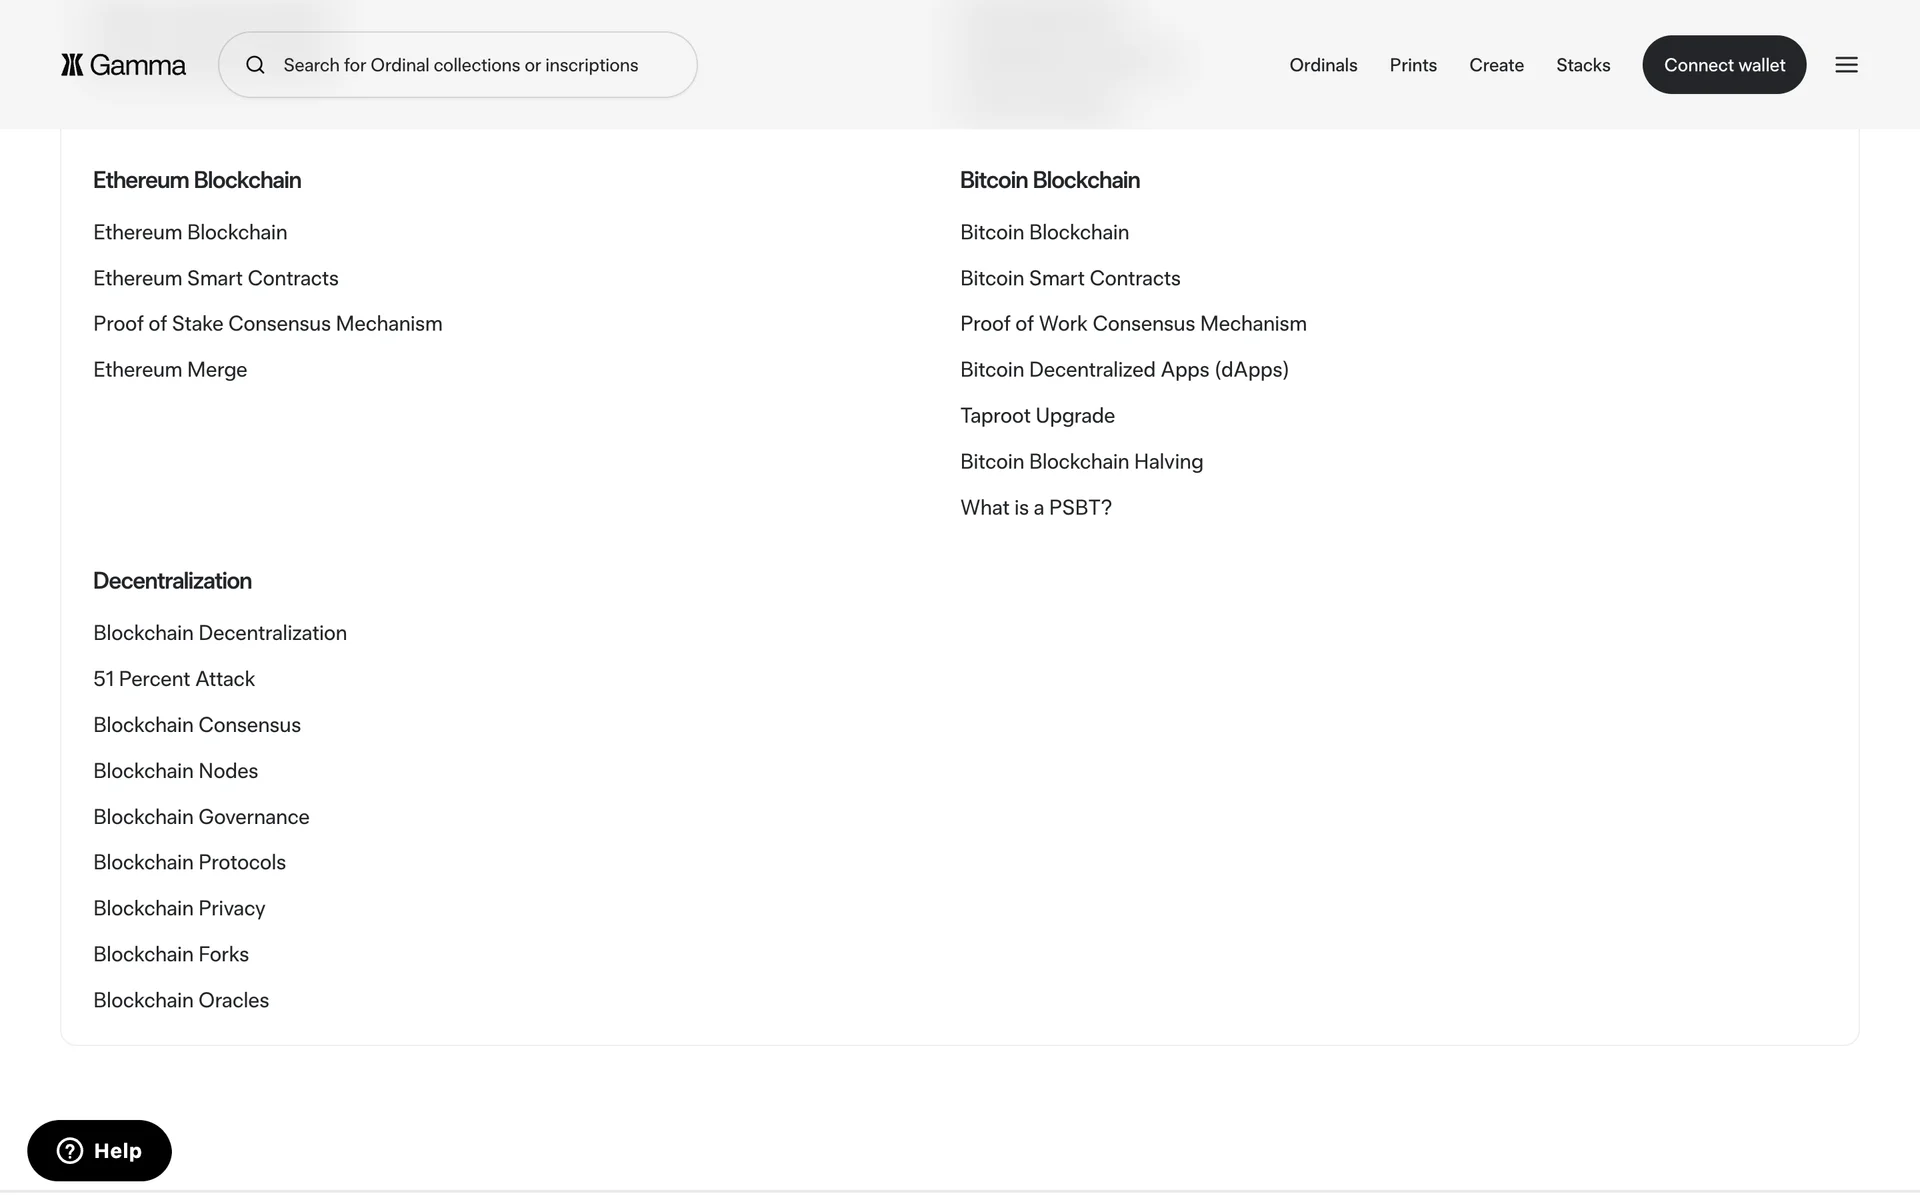
Task: Select the Stacks nav item
Action: click(1582, 65)
